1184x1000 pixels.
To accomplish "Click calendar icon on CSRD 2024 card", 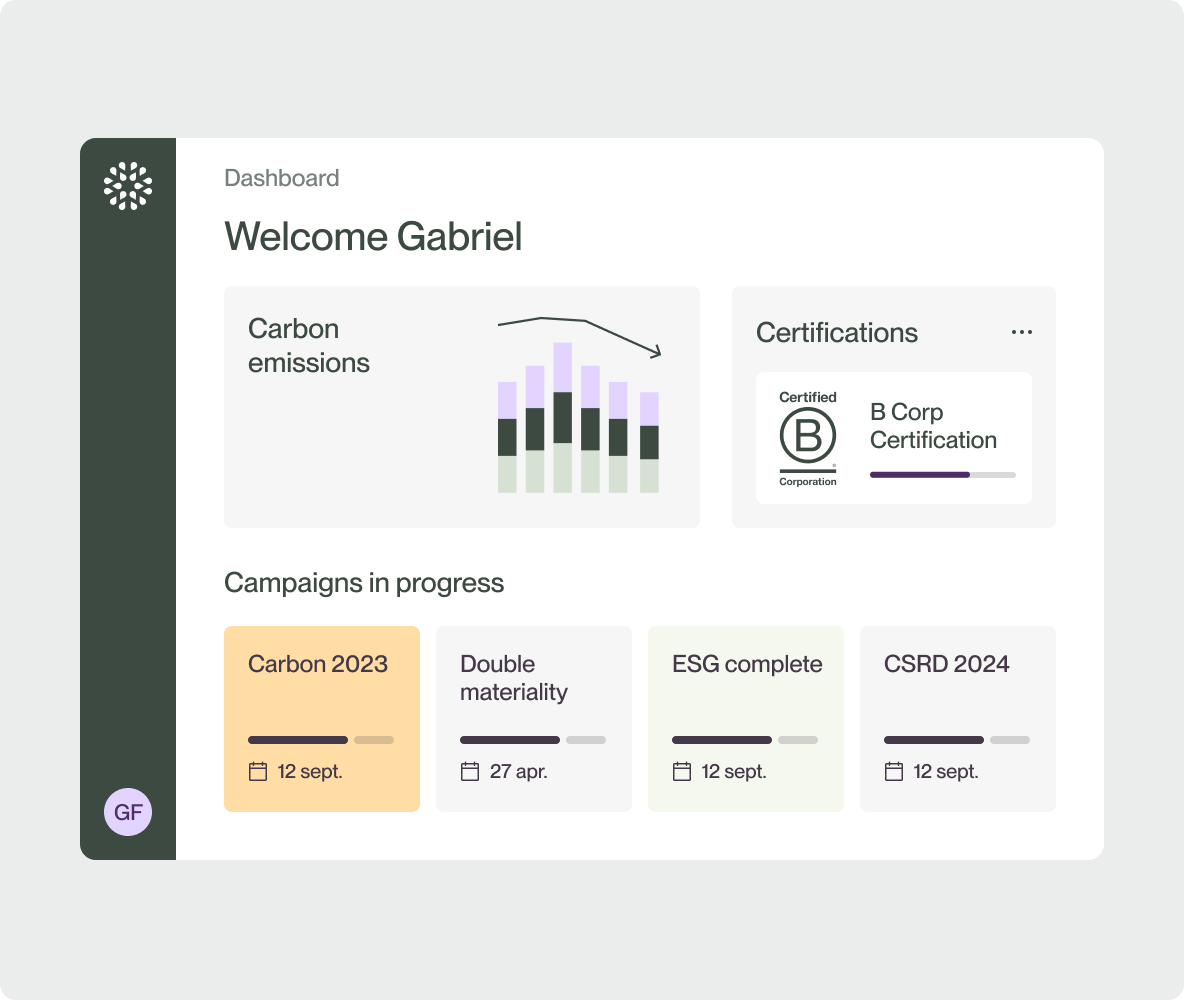I will click(x=894, y=771).
